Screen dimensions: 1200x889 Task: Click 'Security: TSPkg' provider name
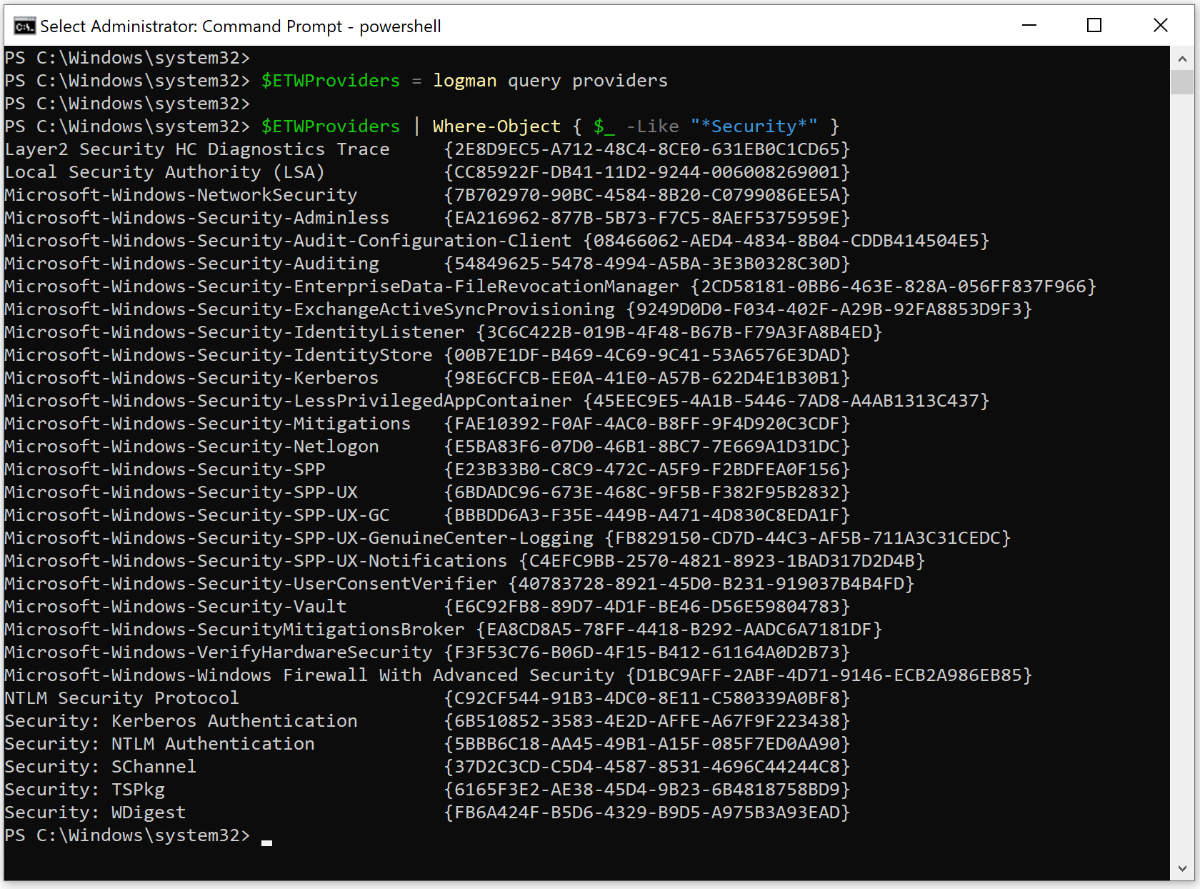click(x=85, y=790)
